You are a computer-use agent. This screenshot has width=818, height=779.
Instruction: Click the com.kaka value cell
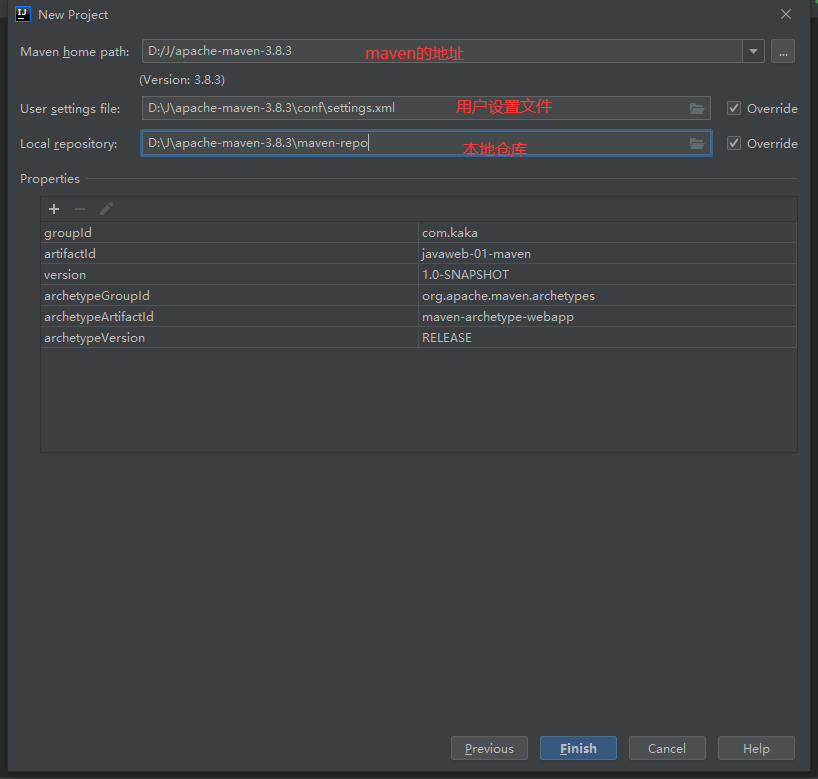607,233
